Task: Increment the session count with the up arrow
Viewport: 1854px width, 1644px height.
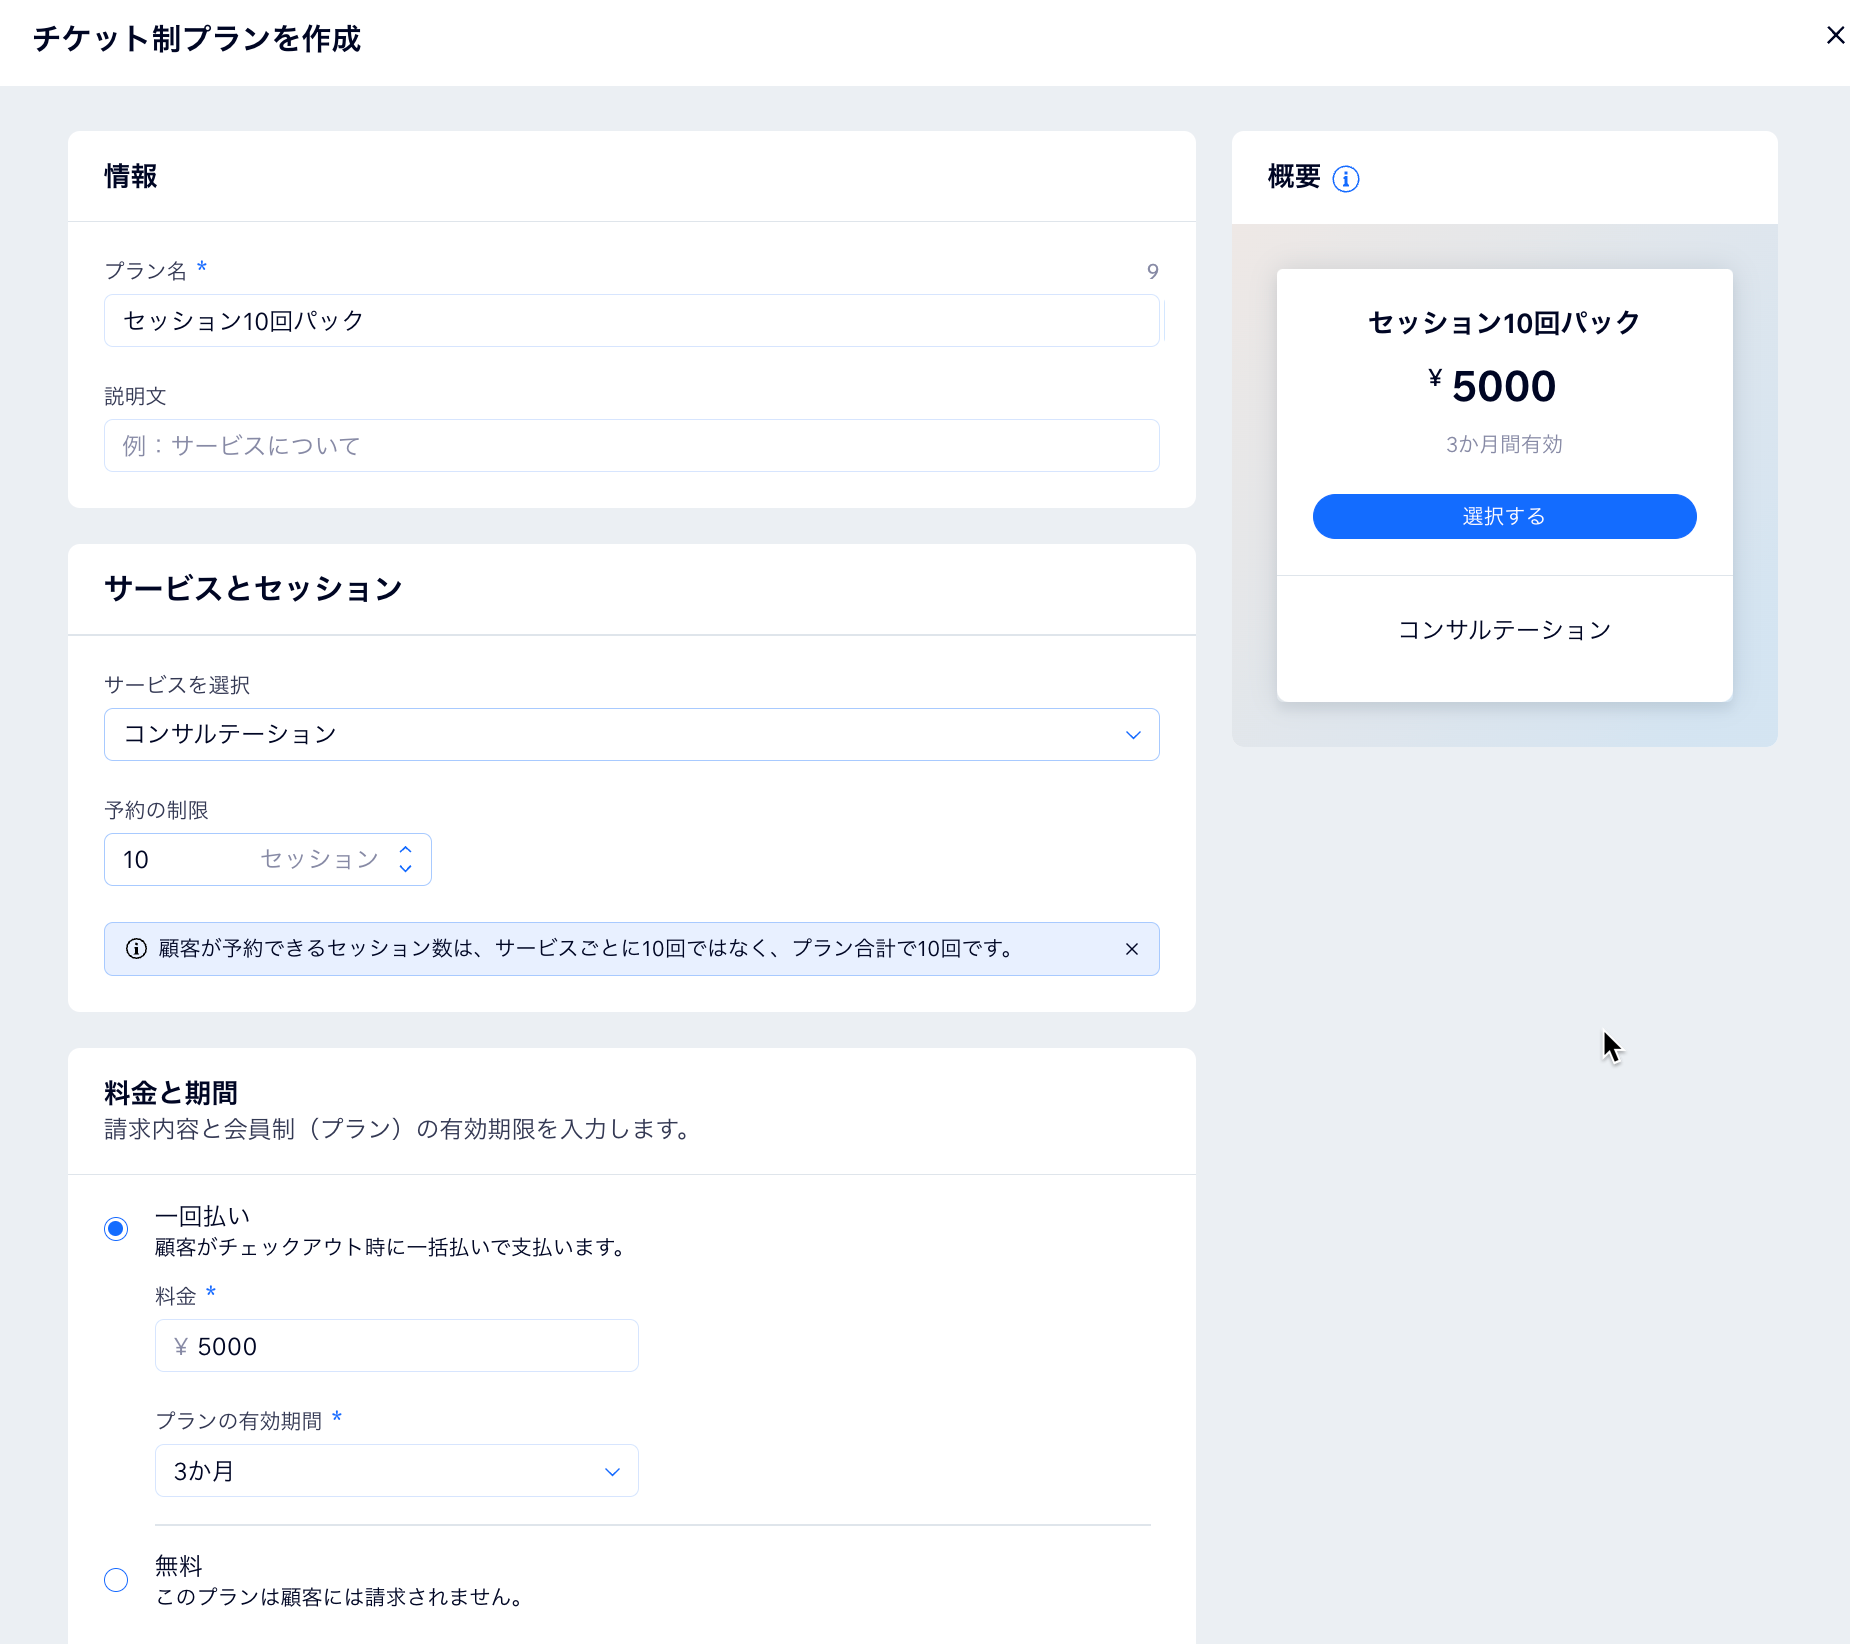Action: pos(405,850)
